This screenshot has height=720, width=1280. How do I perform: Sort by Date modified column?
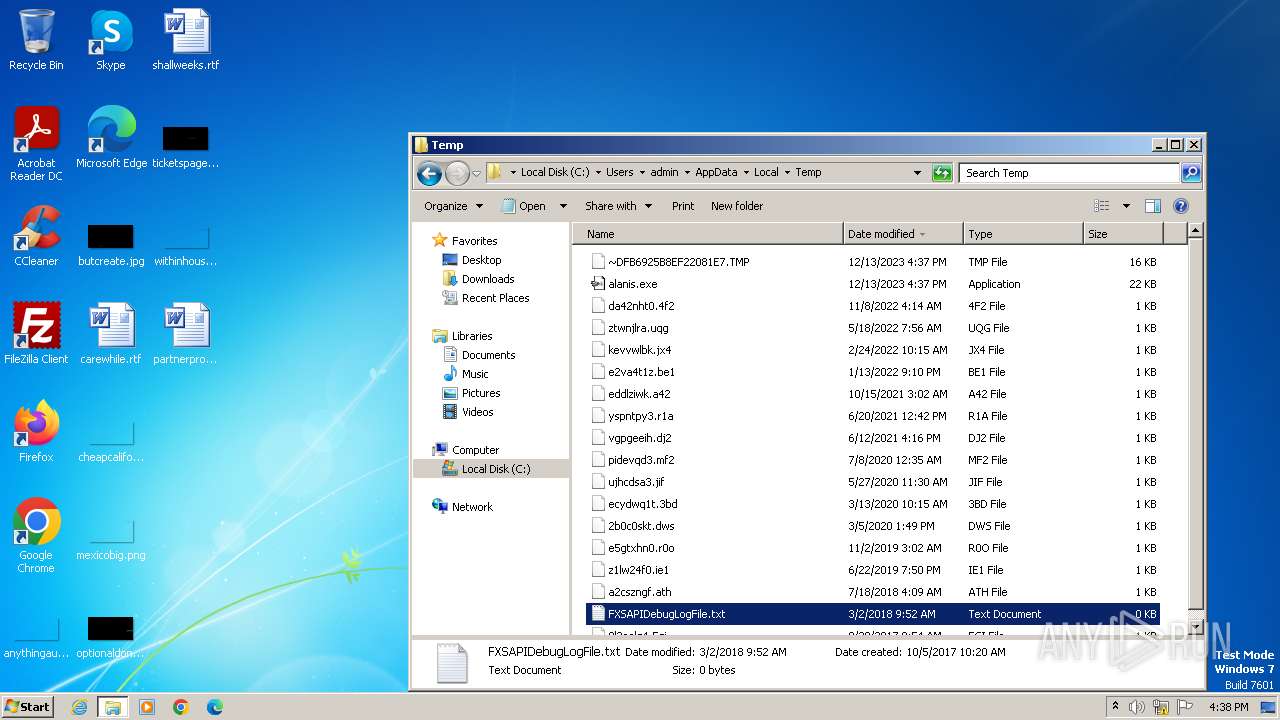[903, 234]
